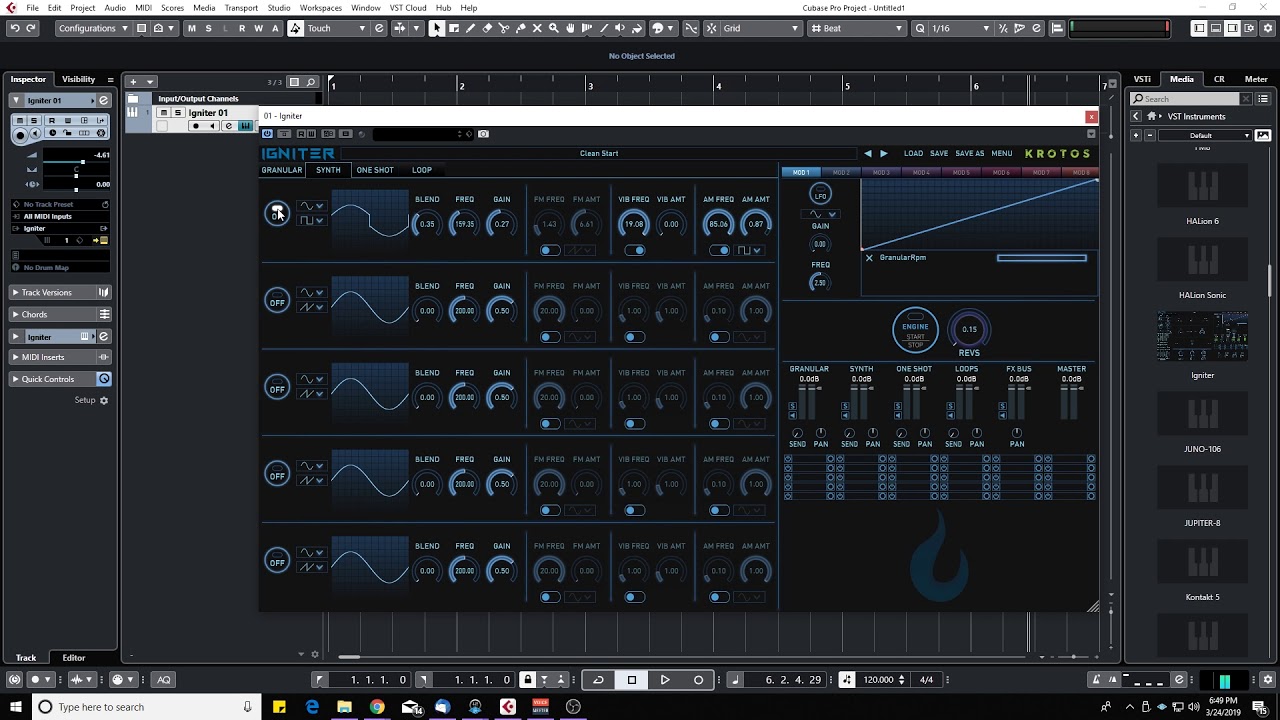Image resolution: width=1280 pixels, height=720 pixels.
Task: Click the Record button in transport bar
Action: [698, 680]
